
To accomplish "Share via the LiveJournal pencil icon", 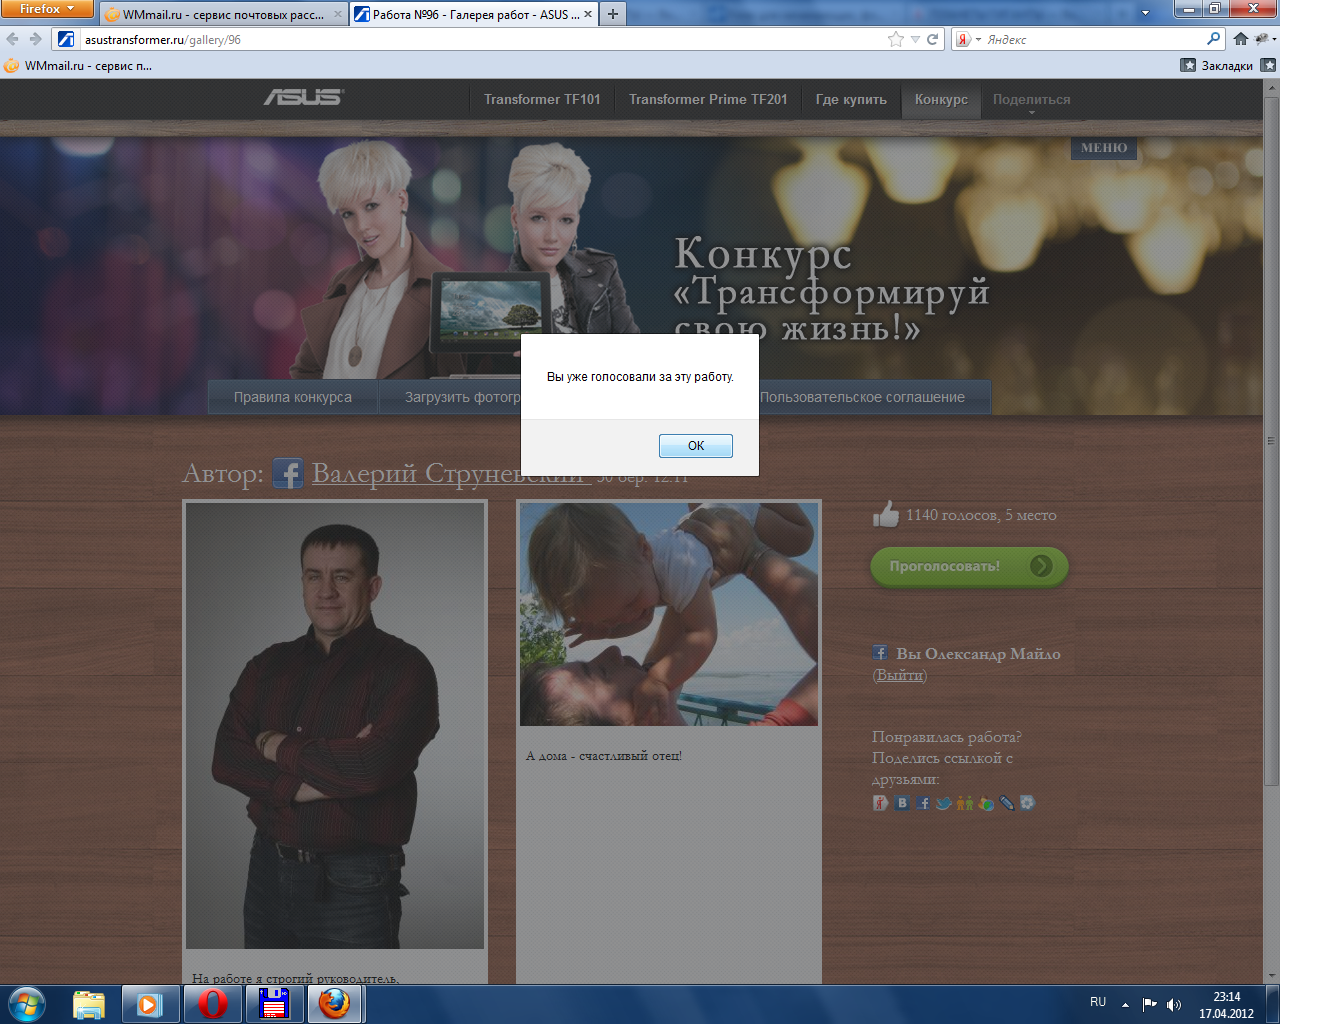I will pos(1007,802).
